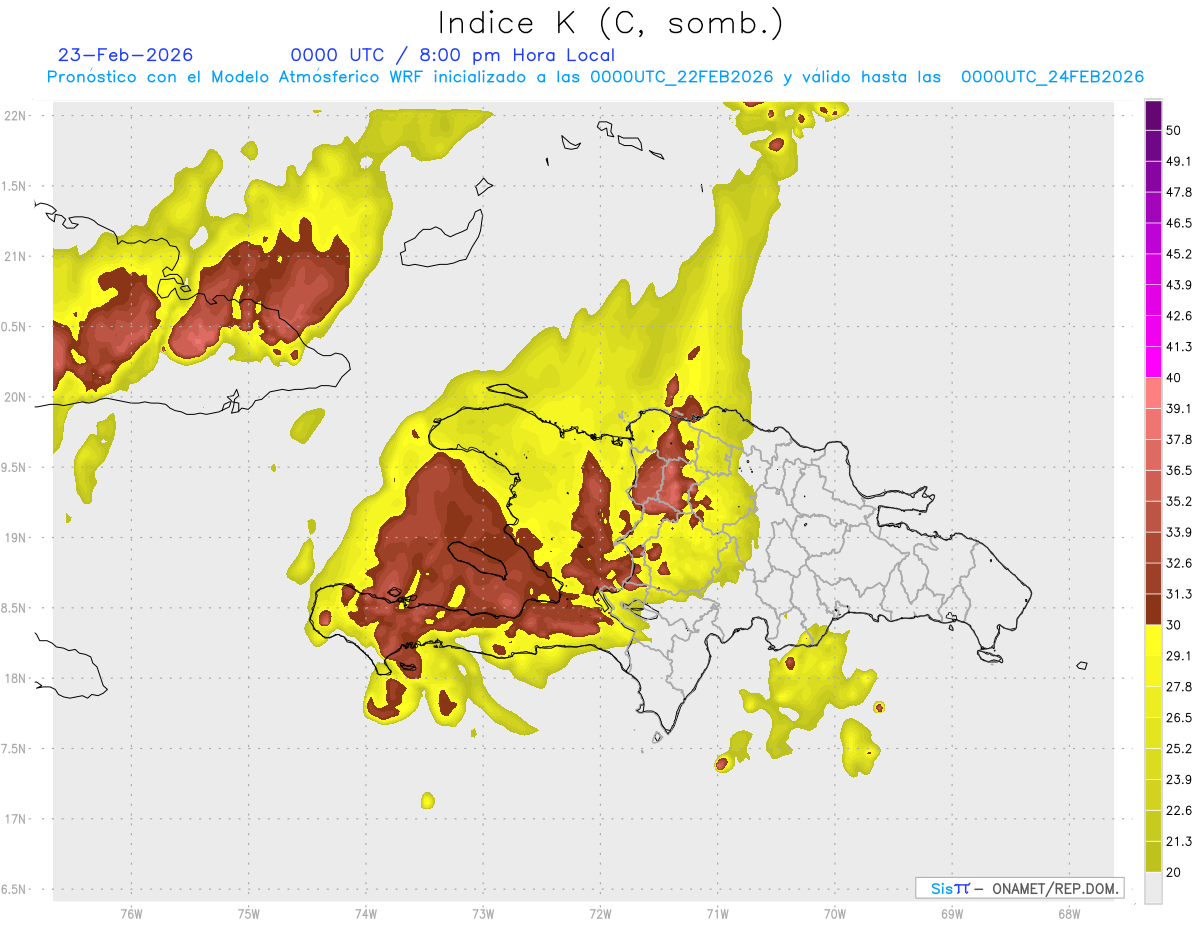Click the SisTT ONAMET/REP.DOM. credit box
This screenshot has width=1200, height=927.
pos(1019,888)
